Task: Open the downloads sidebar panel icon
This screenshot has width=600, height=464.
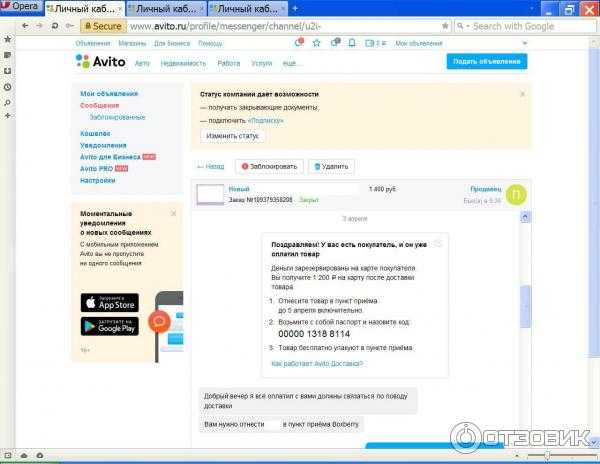Action: pyautogui.click(x=7, y=71)
